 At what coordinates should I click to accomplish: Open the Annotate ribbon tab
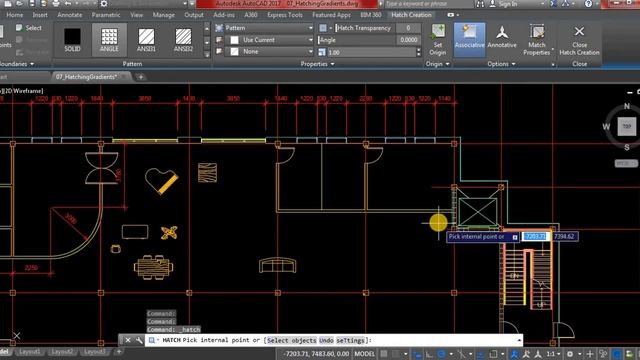[69, 15]
